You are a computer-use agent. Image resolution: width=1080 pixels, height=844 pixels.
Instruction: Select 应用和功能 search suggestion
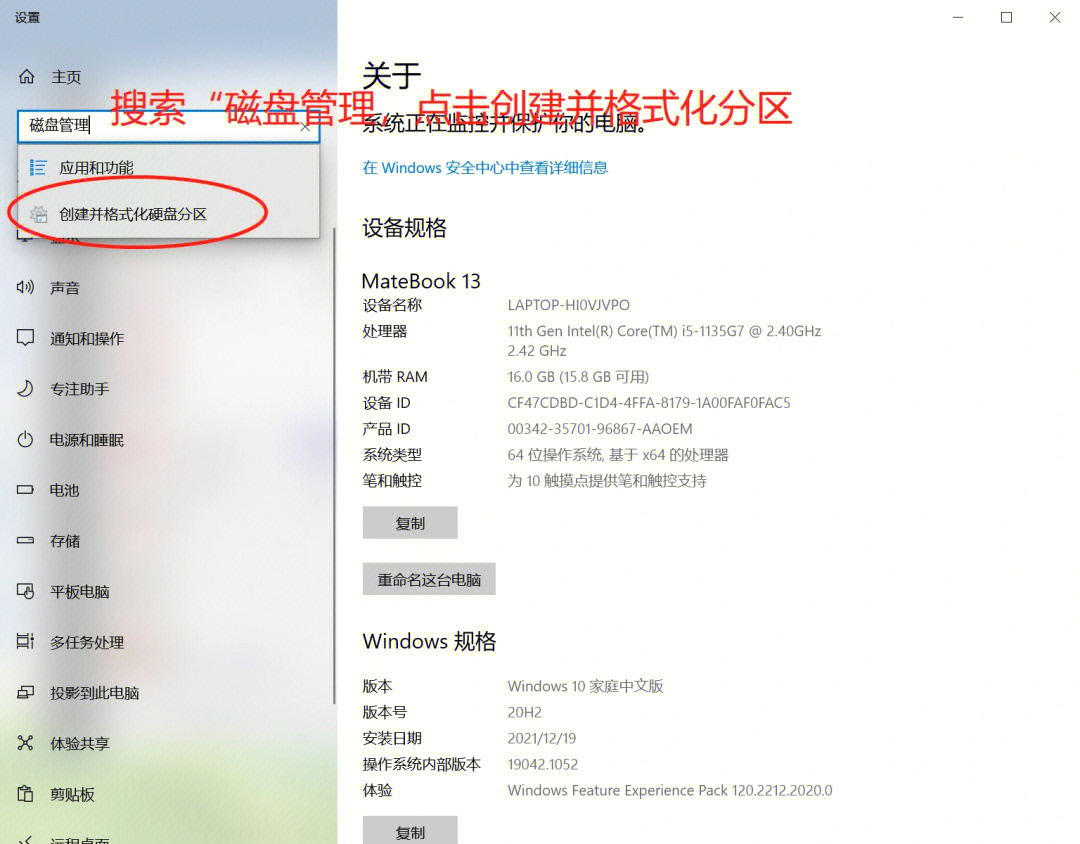[168, 167]
